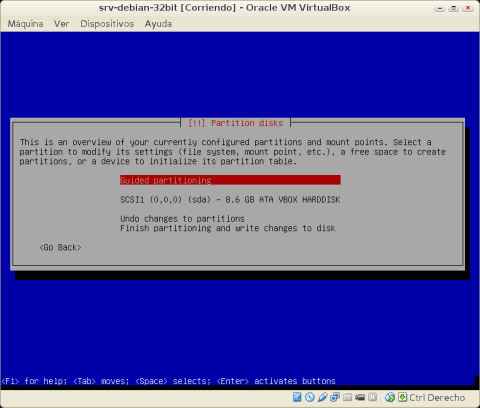
Task: Open the Máquina menu
Action: click(x=25, y=24)
